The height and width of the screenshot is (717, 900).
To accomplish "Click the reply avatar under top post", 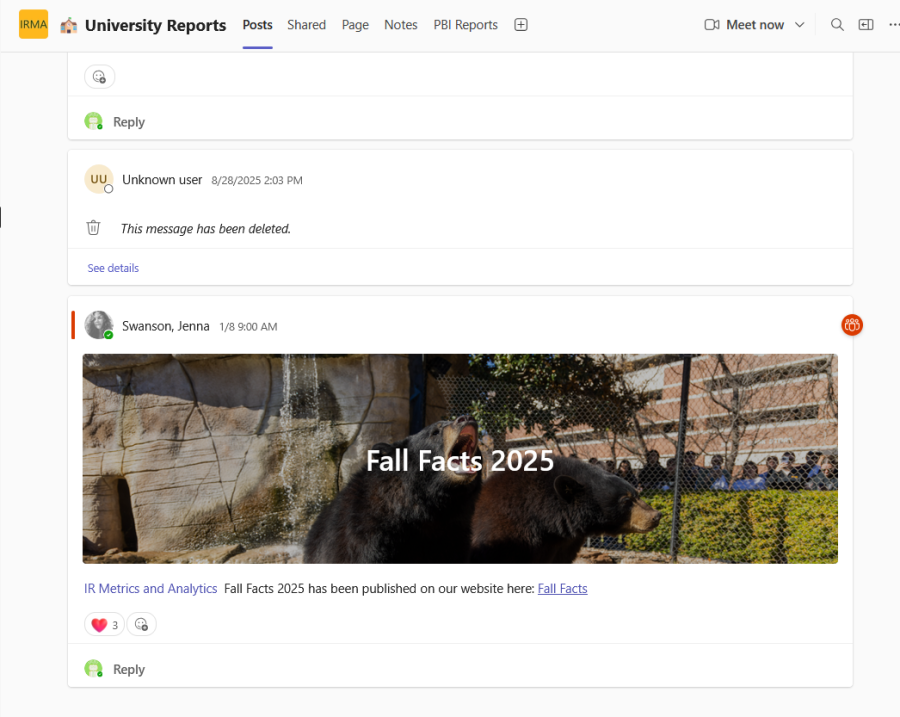I will click(x=94, y=121).
